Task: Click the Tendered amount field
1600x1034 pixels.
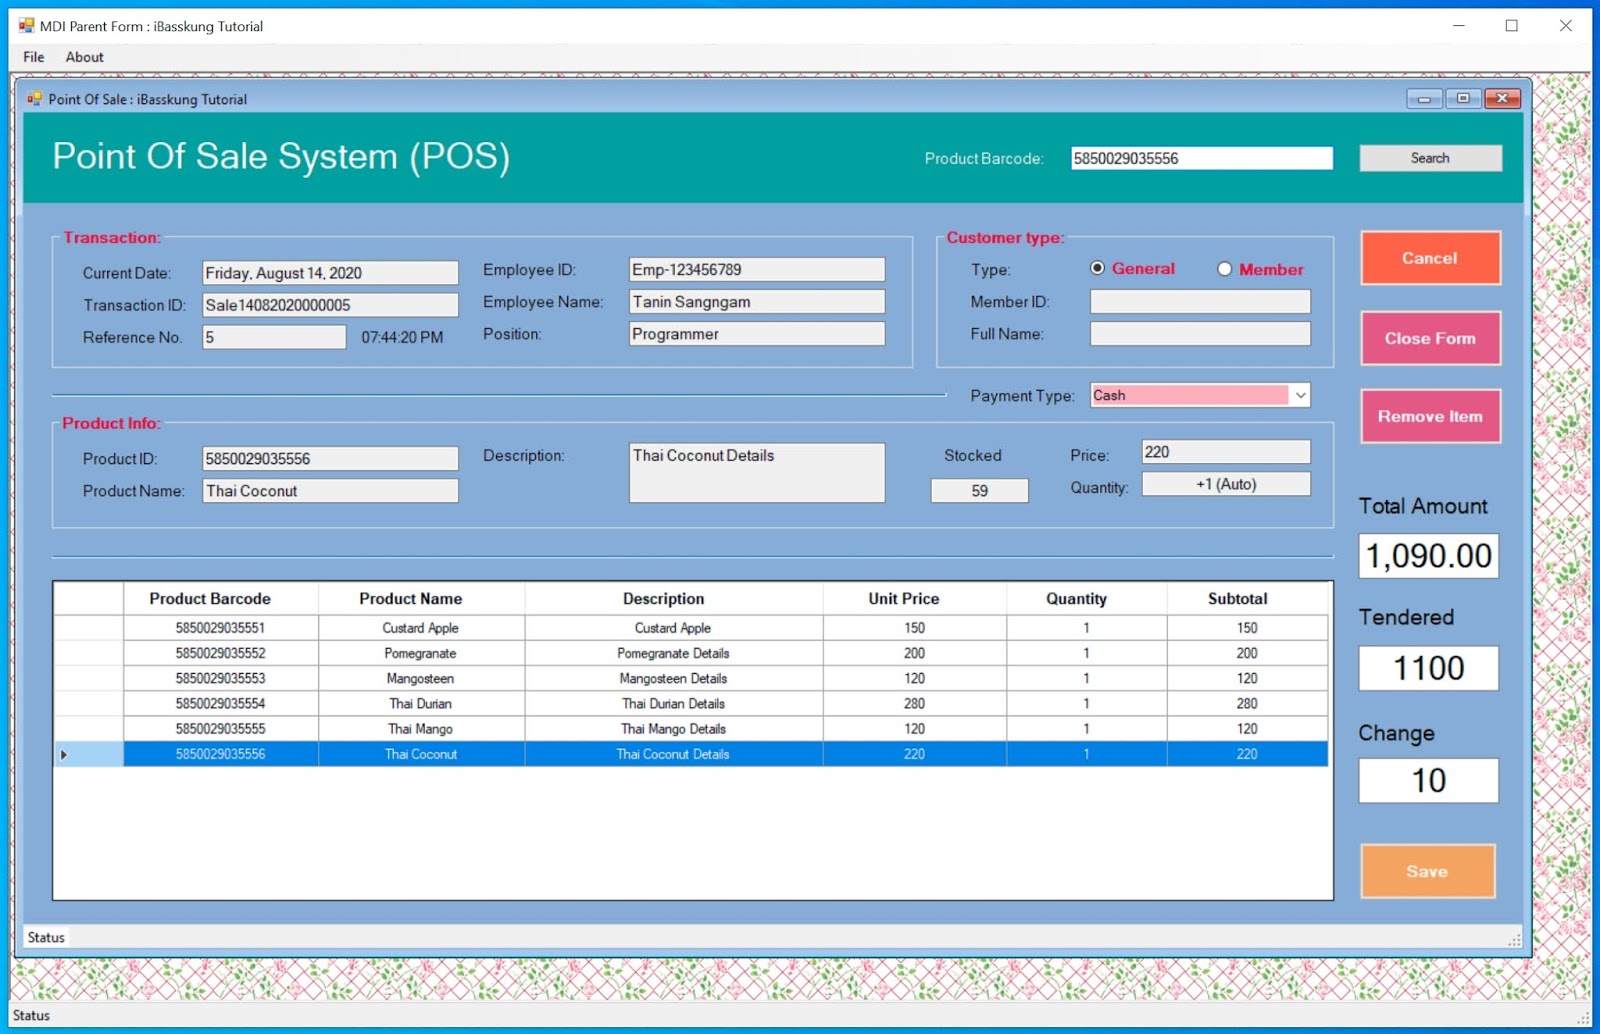Action: pyautogui.click(x=1428, y=668)
